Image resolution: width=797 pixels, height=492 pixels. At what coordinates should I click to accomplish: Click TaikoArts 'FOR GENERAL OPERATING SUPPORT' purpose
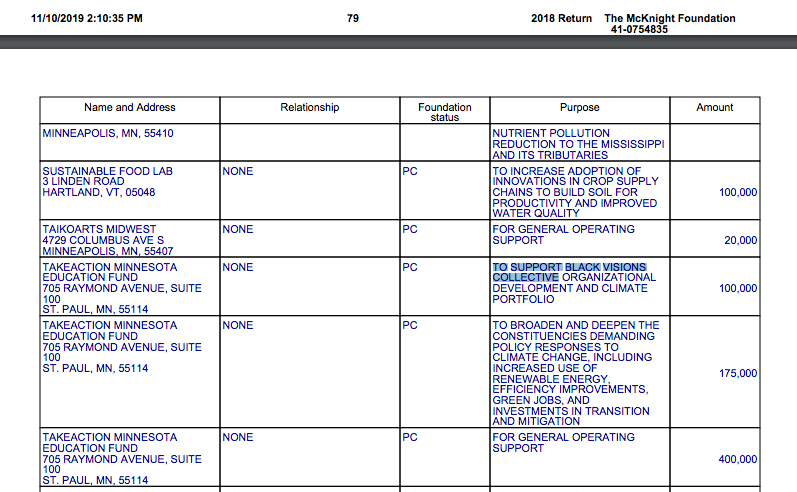[x=563, y=235]
